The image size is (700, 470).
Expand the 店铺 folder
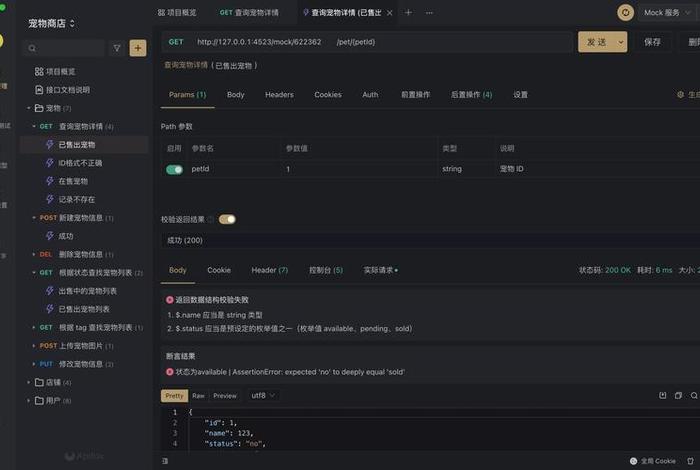[29, 383]
